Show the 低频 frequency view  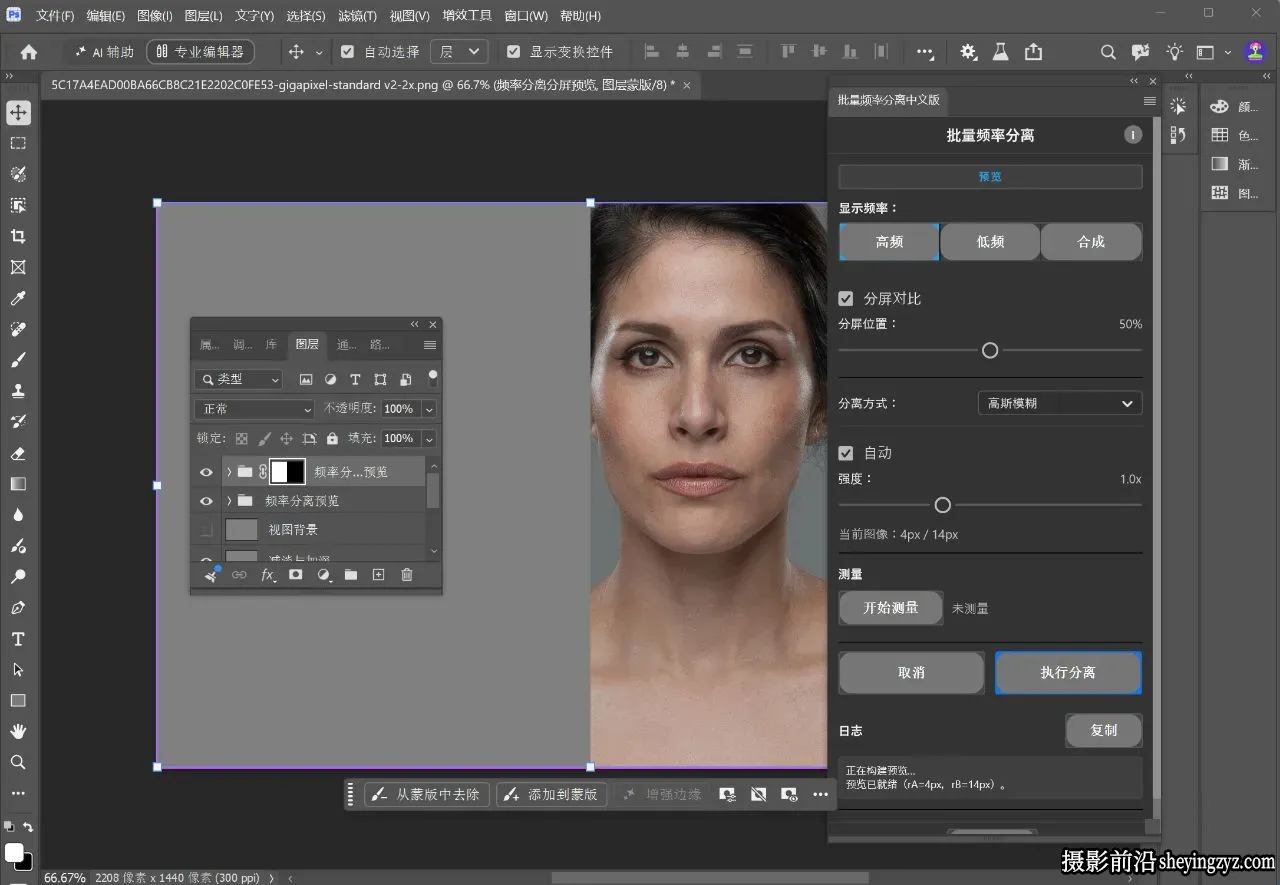(990, 242)
